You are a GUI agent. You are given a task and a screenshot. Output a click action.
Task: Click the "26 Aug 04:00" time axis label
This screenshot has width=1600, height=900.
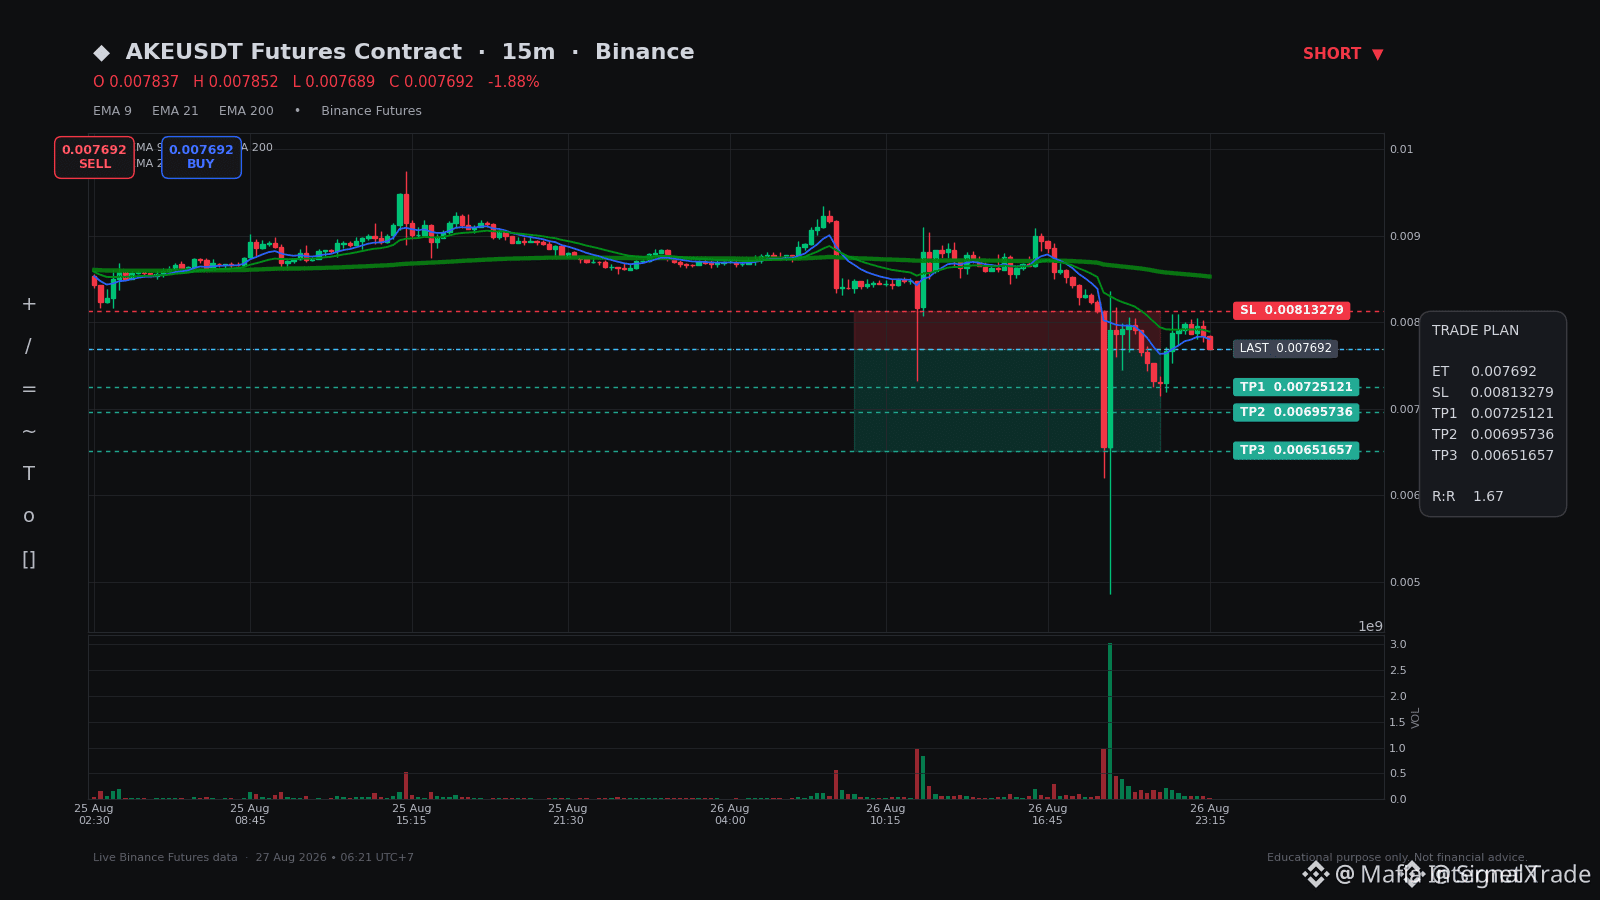(x=730, y=814)
